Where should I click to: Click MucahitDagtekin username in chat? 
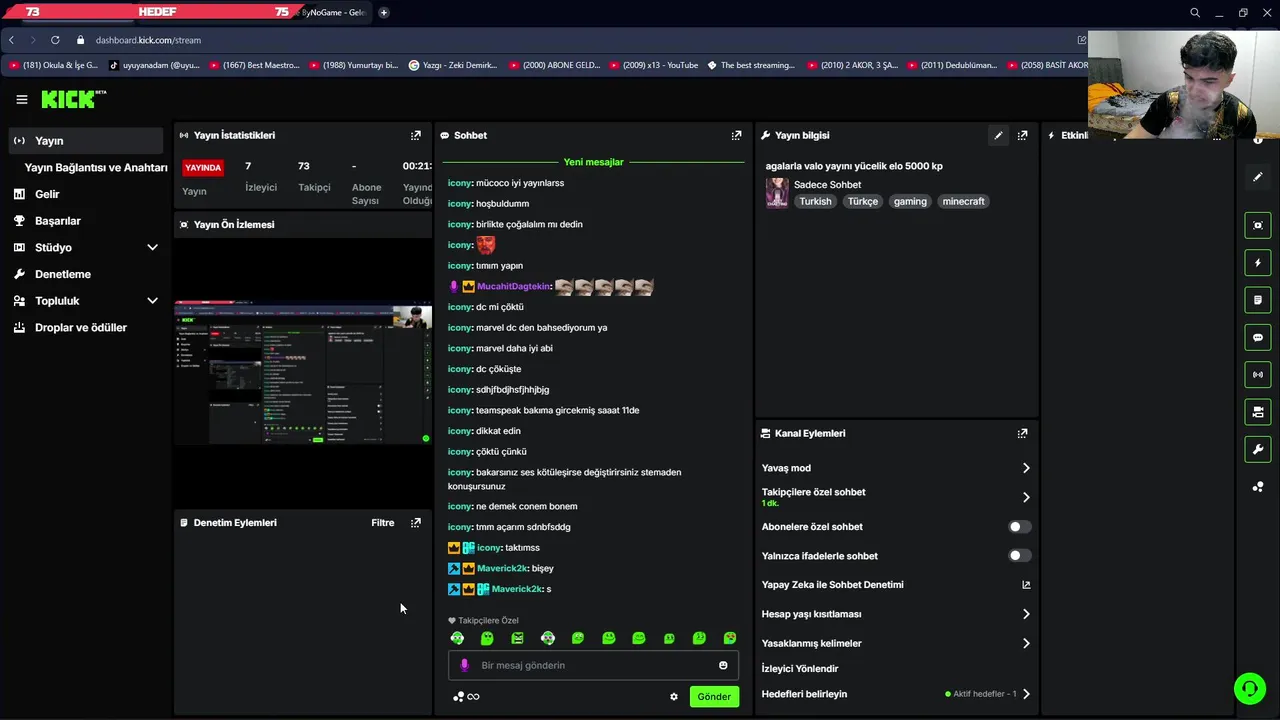coord(513,287)
